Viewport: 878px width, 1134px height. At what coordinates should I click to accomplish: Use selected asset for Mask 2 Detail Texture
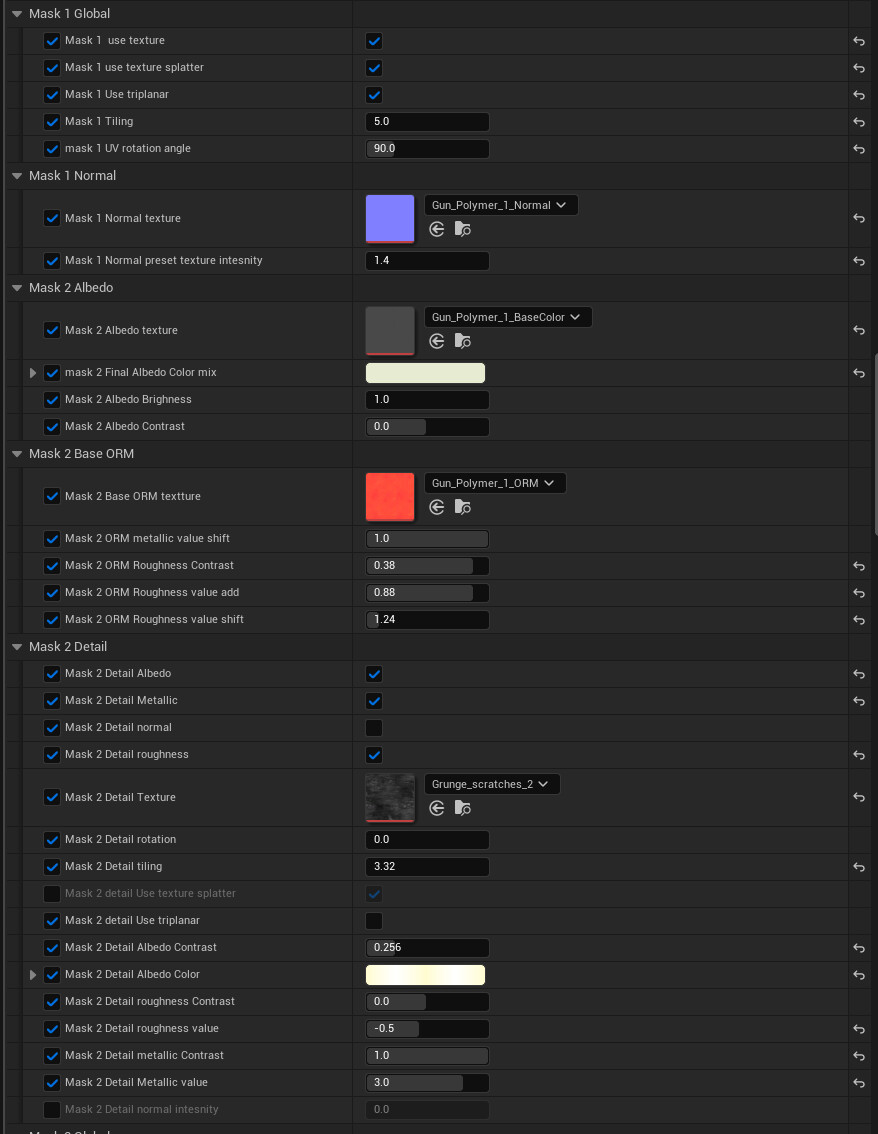pyautogui.click(x=436, y=809)
